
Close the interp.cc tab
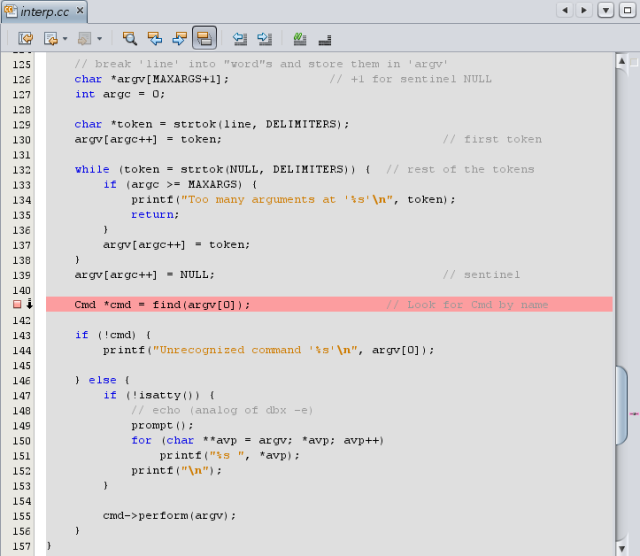click(x=80, y=10)
